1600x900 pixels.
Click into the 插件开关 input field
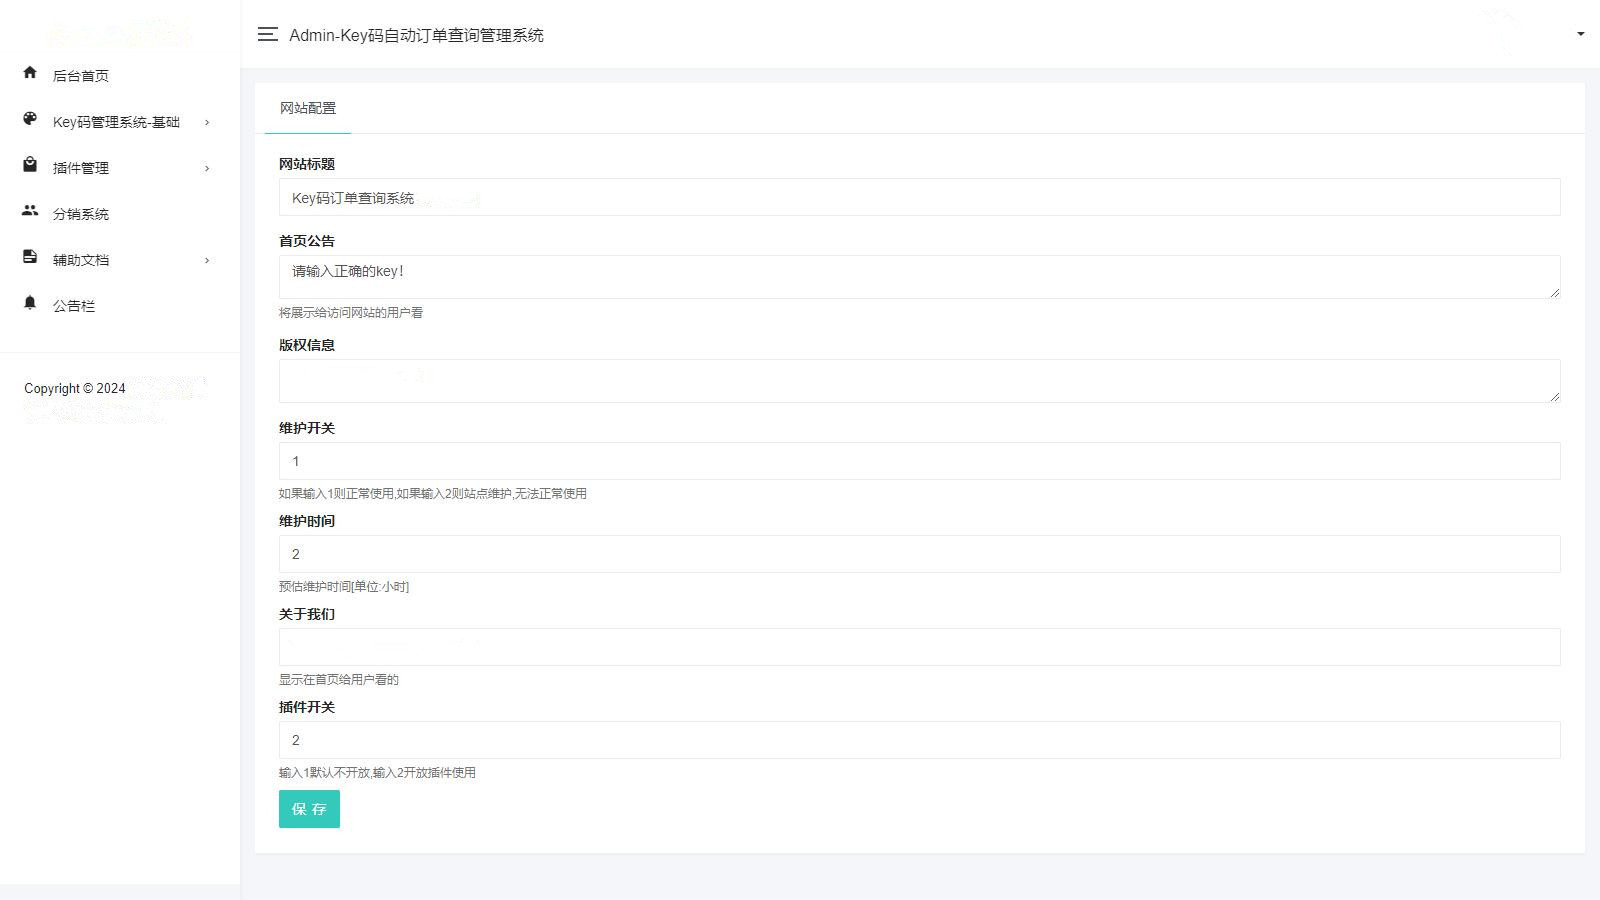[918, 740]
